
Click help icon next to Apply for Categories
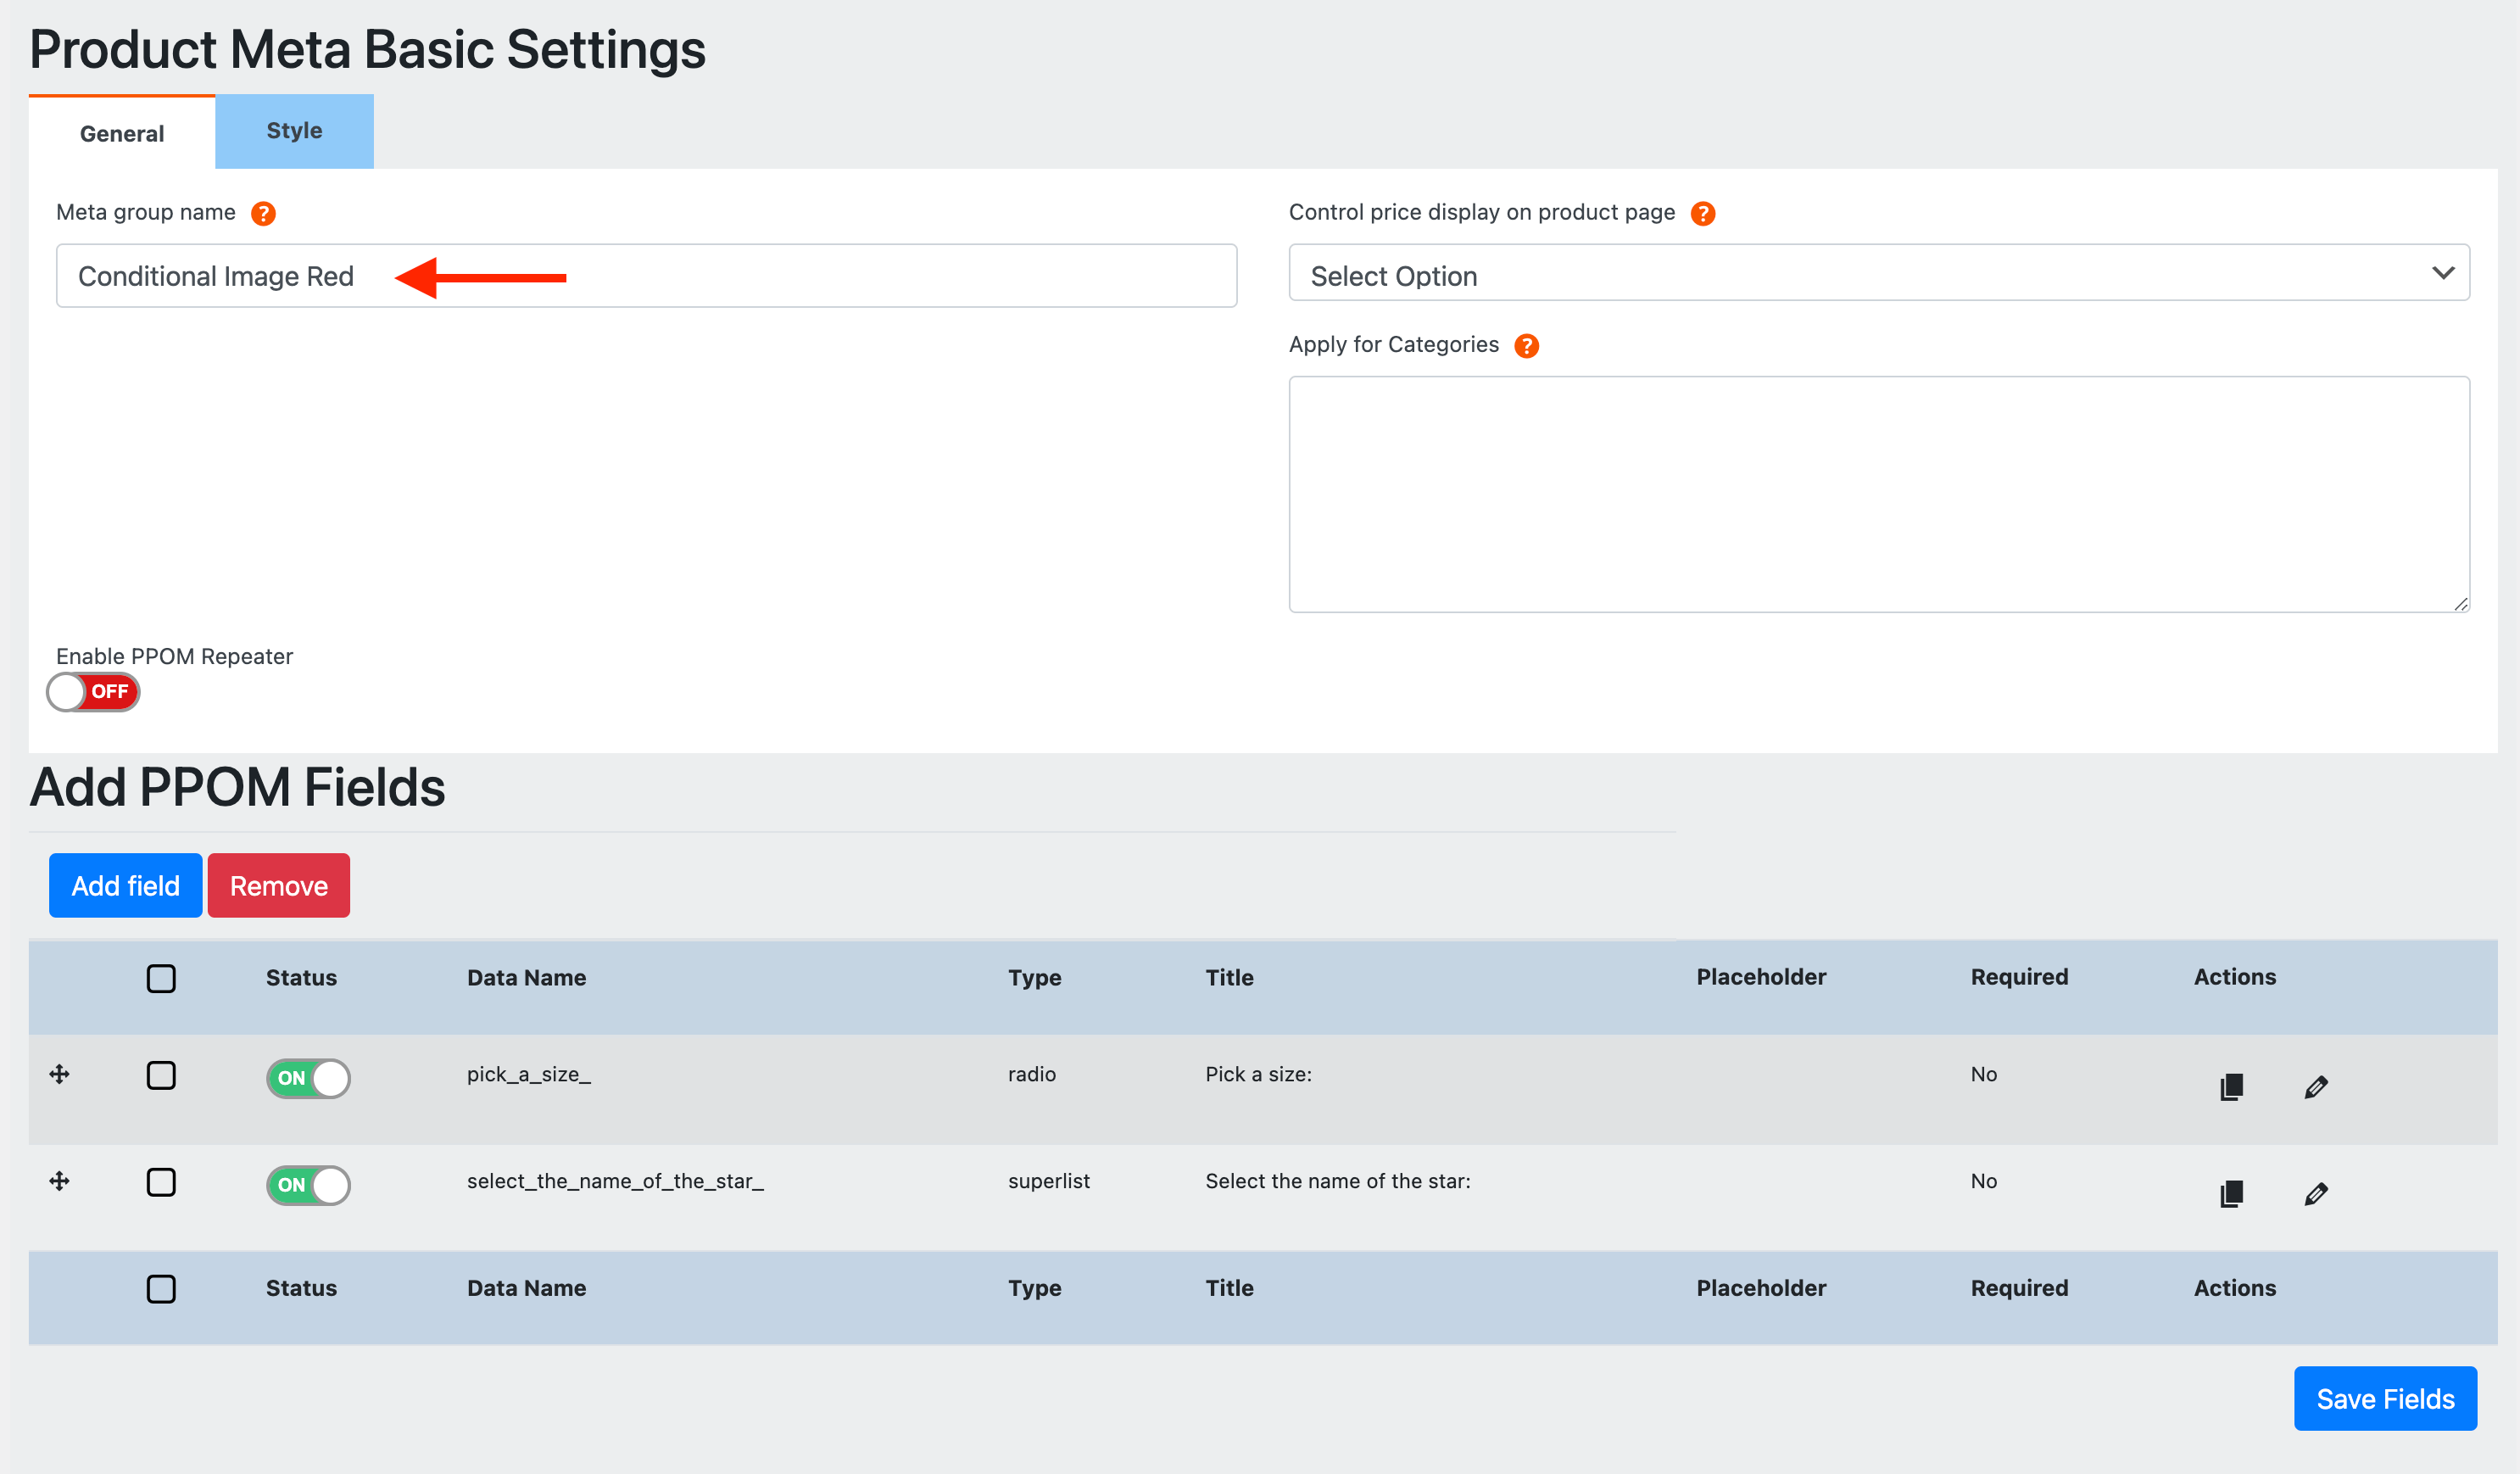coord(1526,345)
